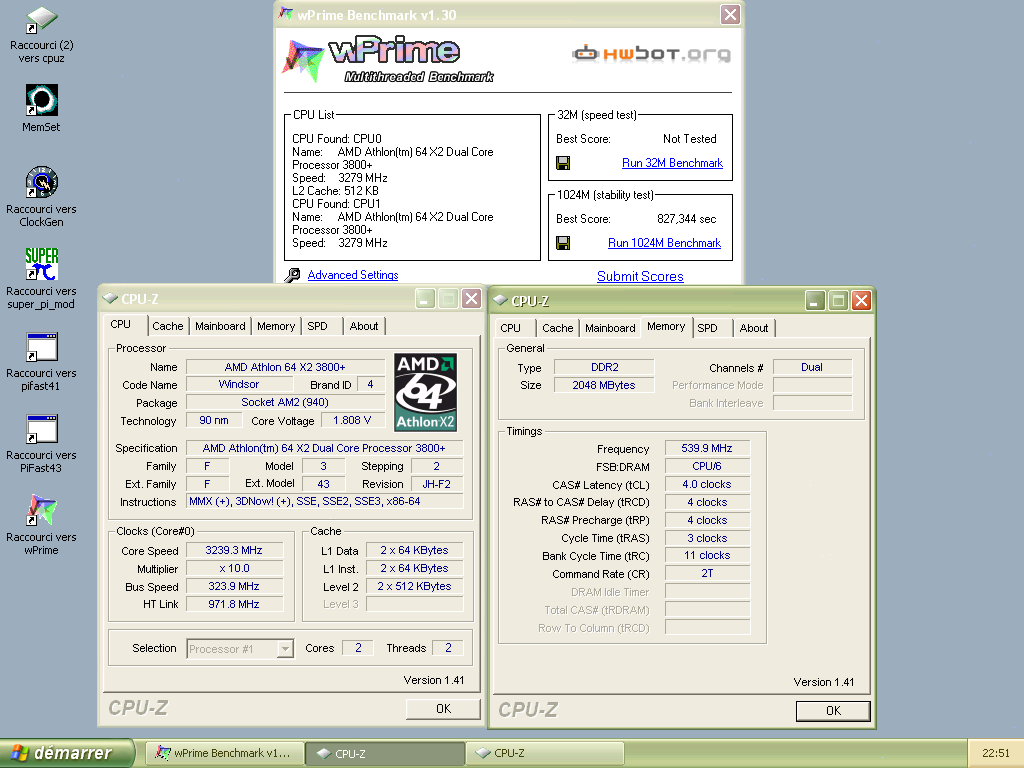Activate the first CPU-Z taskbar button

[385, 753]
